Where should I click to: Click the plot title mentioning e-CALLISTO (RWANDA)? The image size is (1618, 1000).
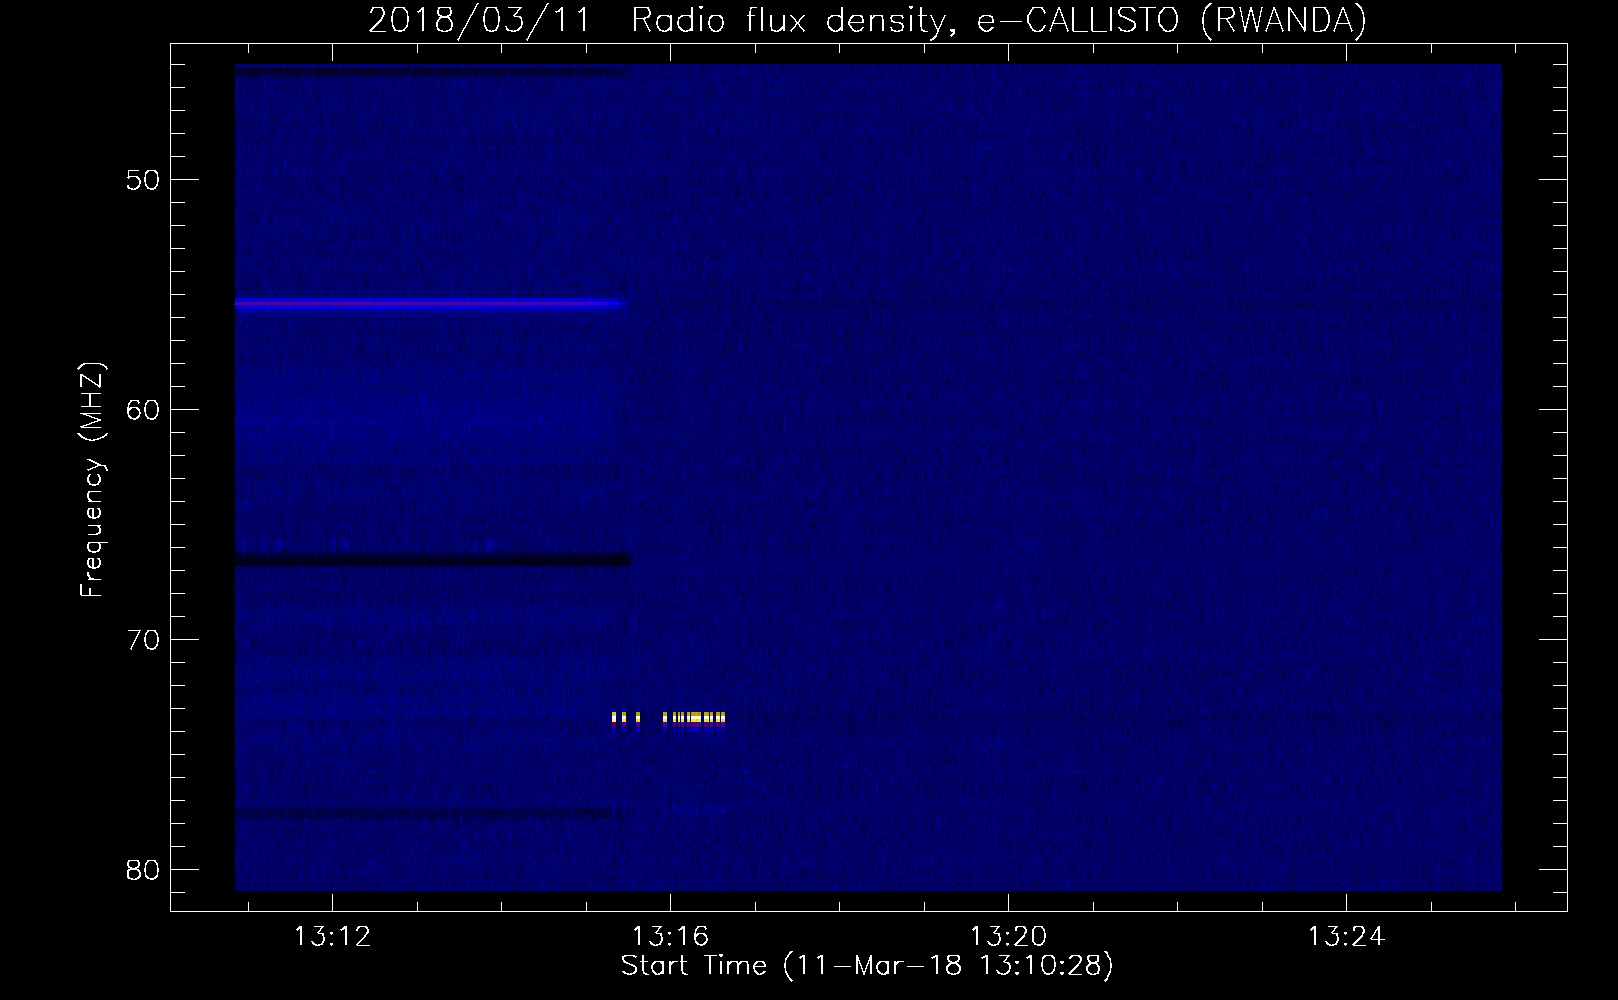[x=867, y=20]
